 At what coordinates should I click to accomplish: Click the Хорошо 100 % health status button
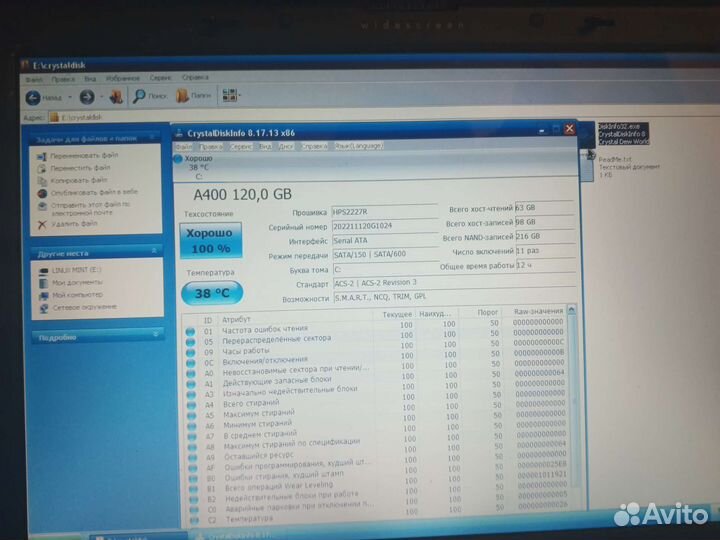(x=211, y=241)
